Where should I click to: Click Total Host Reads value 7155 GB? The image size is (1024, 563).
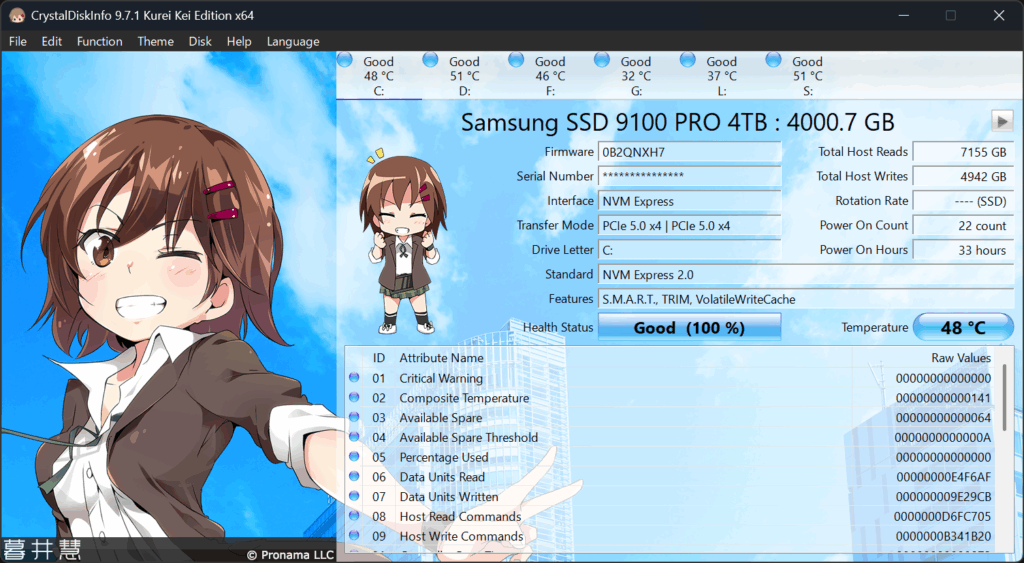point(963,152)
